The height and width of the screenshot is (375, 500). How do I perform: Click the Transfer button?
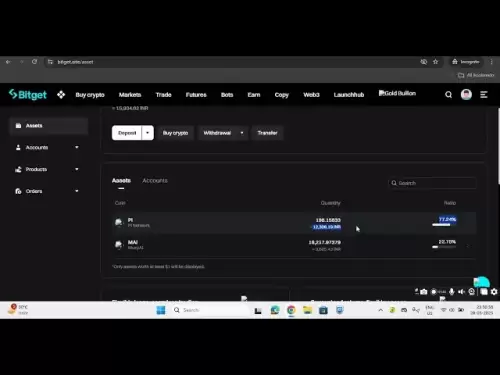click(x=267, y=133)
